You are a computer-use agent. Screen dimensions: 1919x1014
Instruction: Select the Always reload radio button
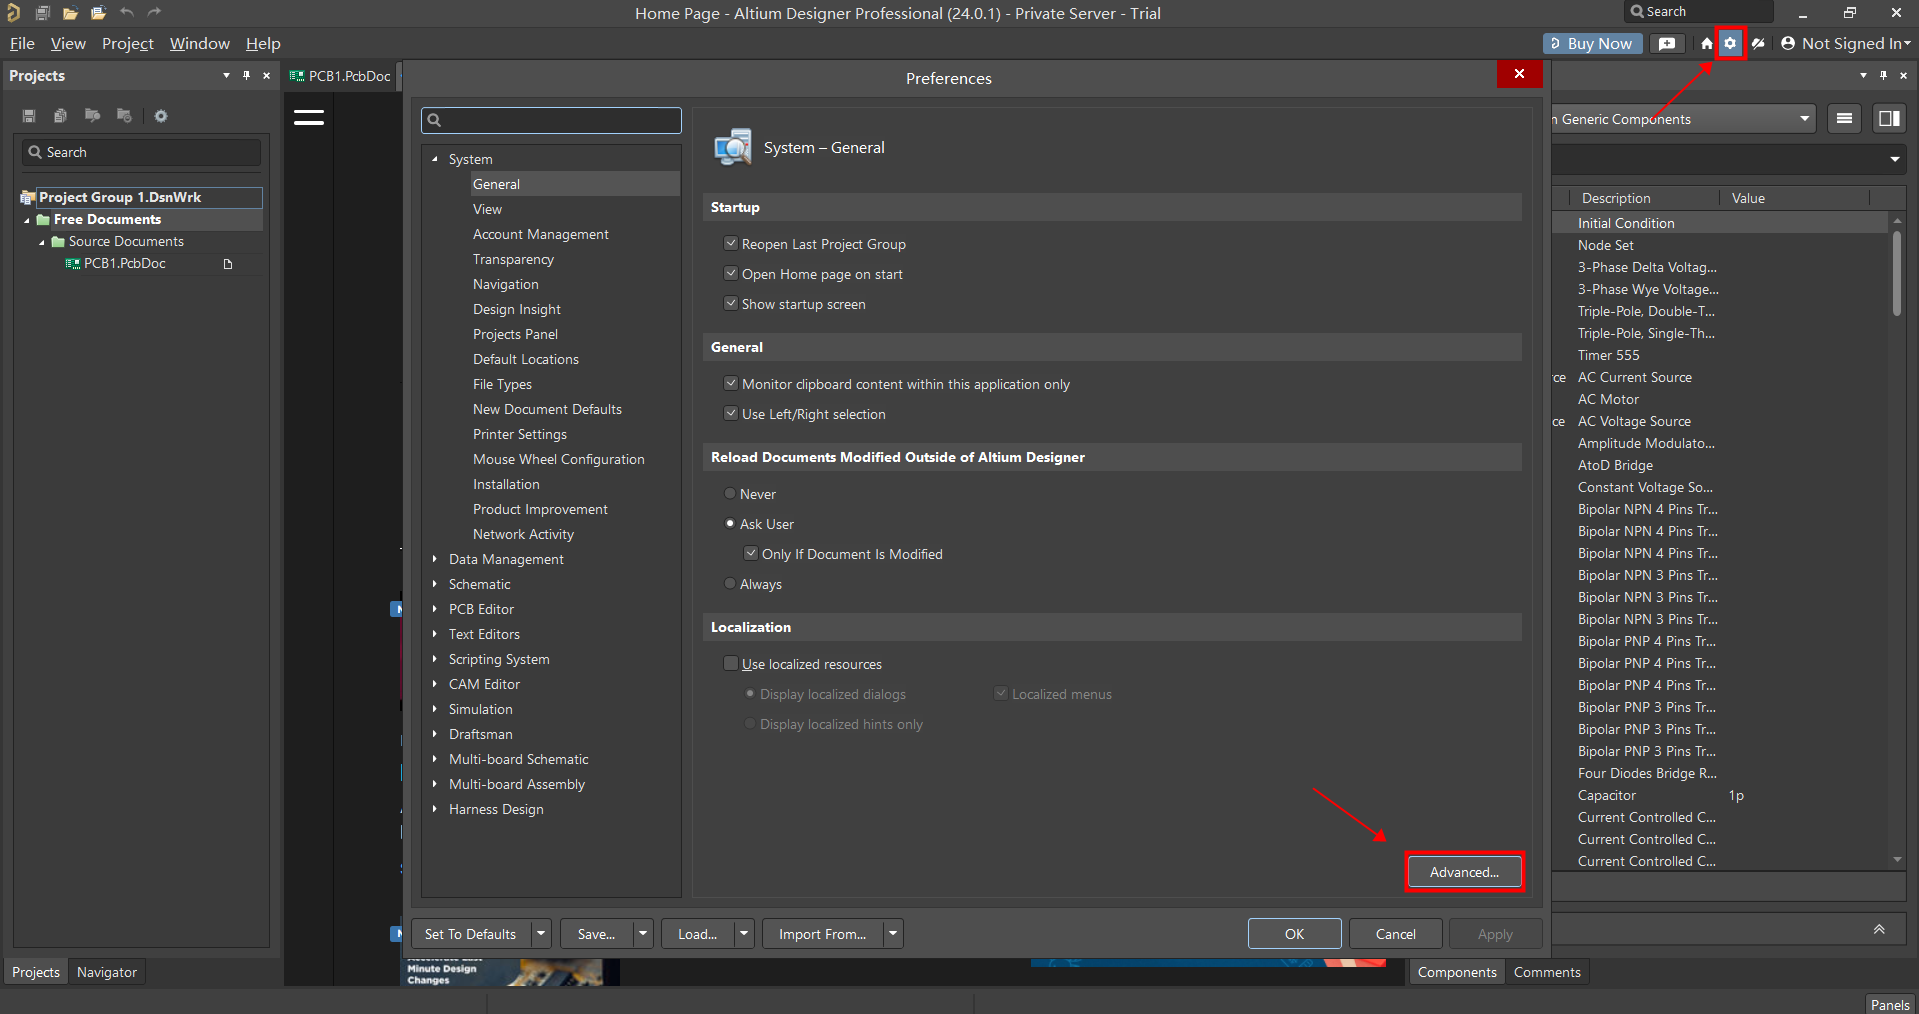730,584
